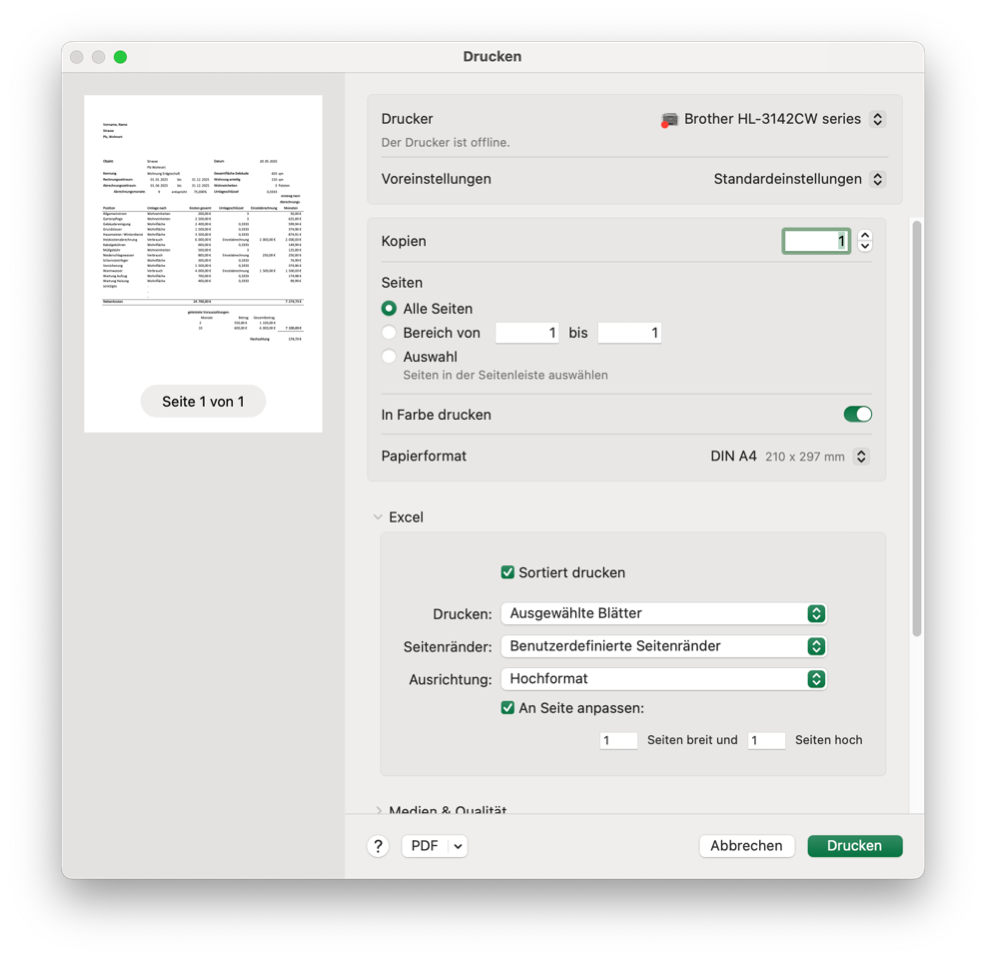The height and width of the screenshot is (960, 986).
Task: Select the Bereich von radio button
Action: (x=389, y=333)
